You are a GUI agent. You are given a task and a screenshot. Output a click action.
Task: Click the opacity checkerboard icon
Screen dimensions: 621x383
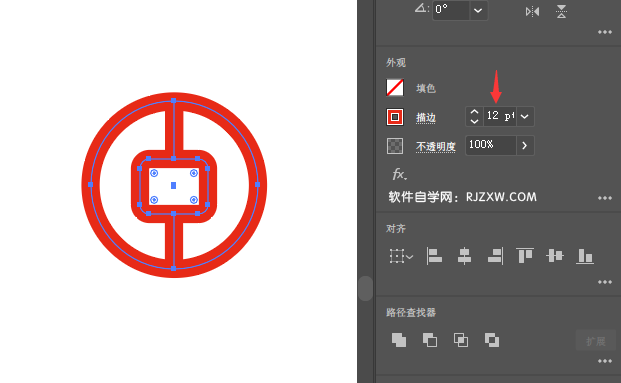tap(395, 146)
